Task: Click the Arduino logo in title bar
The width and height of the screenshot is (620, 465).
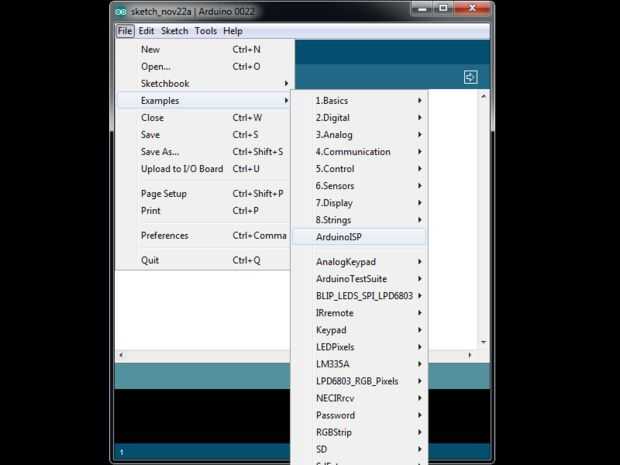Action: 121,12
